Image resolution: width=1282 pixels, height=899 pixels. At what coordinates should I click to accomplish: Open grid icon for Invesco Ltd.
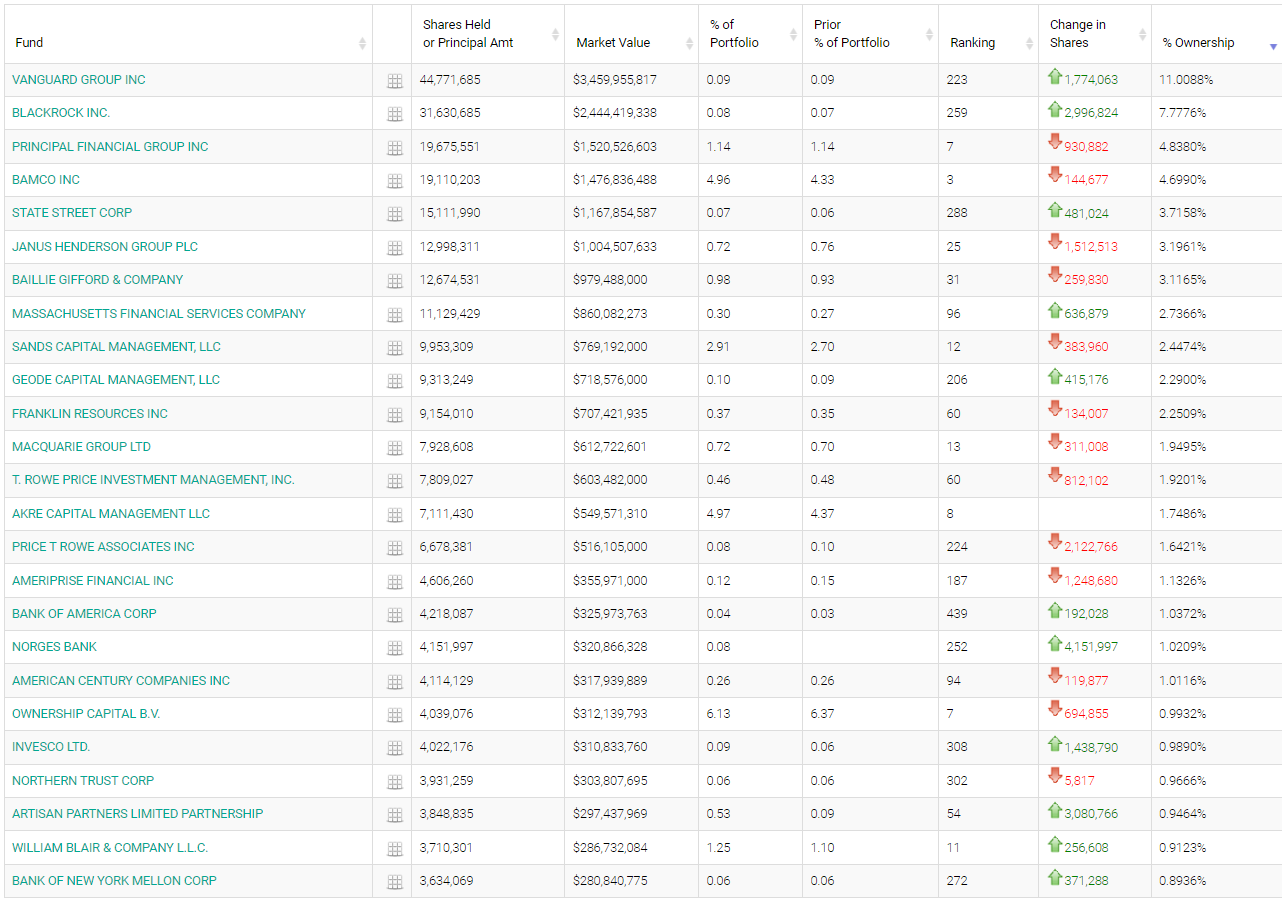coord(395,748)
